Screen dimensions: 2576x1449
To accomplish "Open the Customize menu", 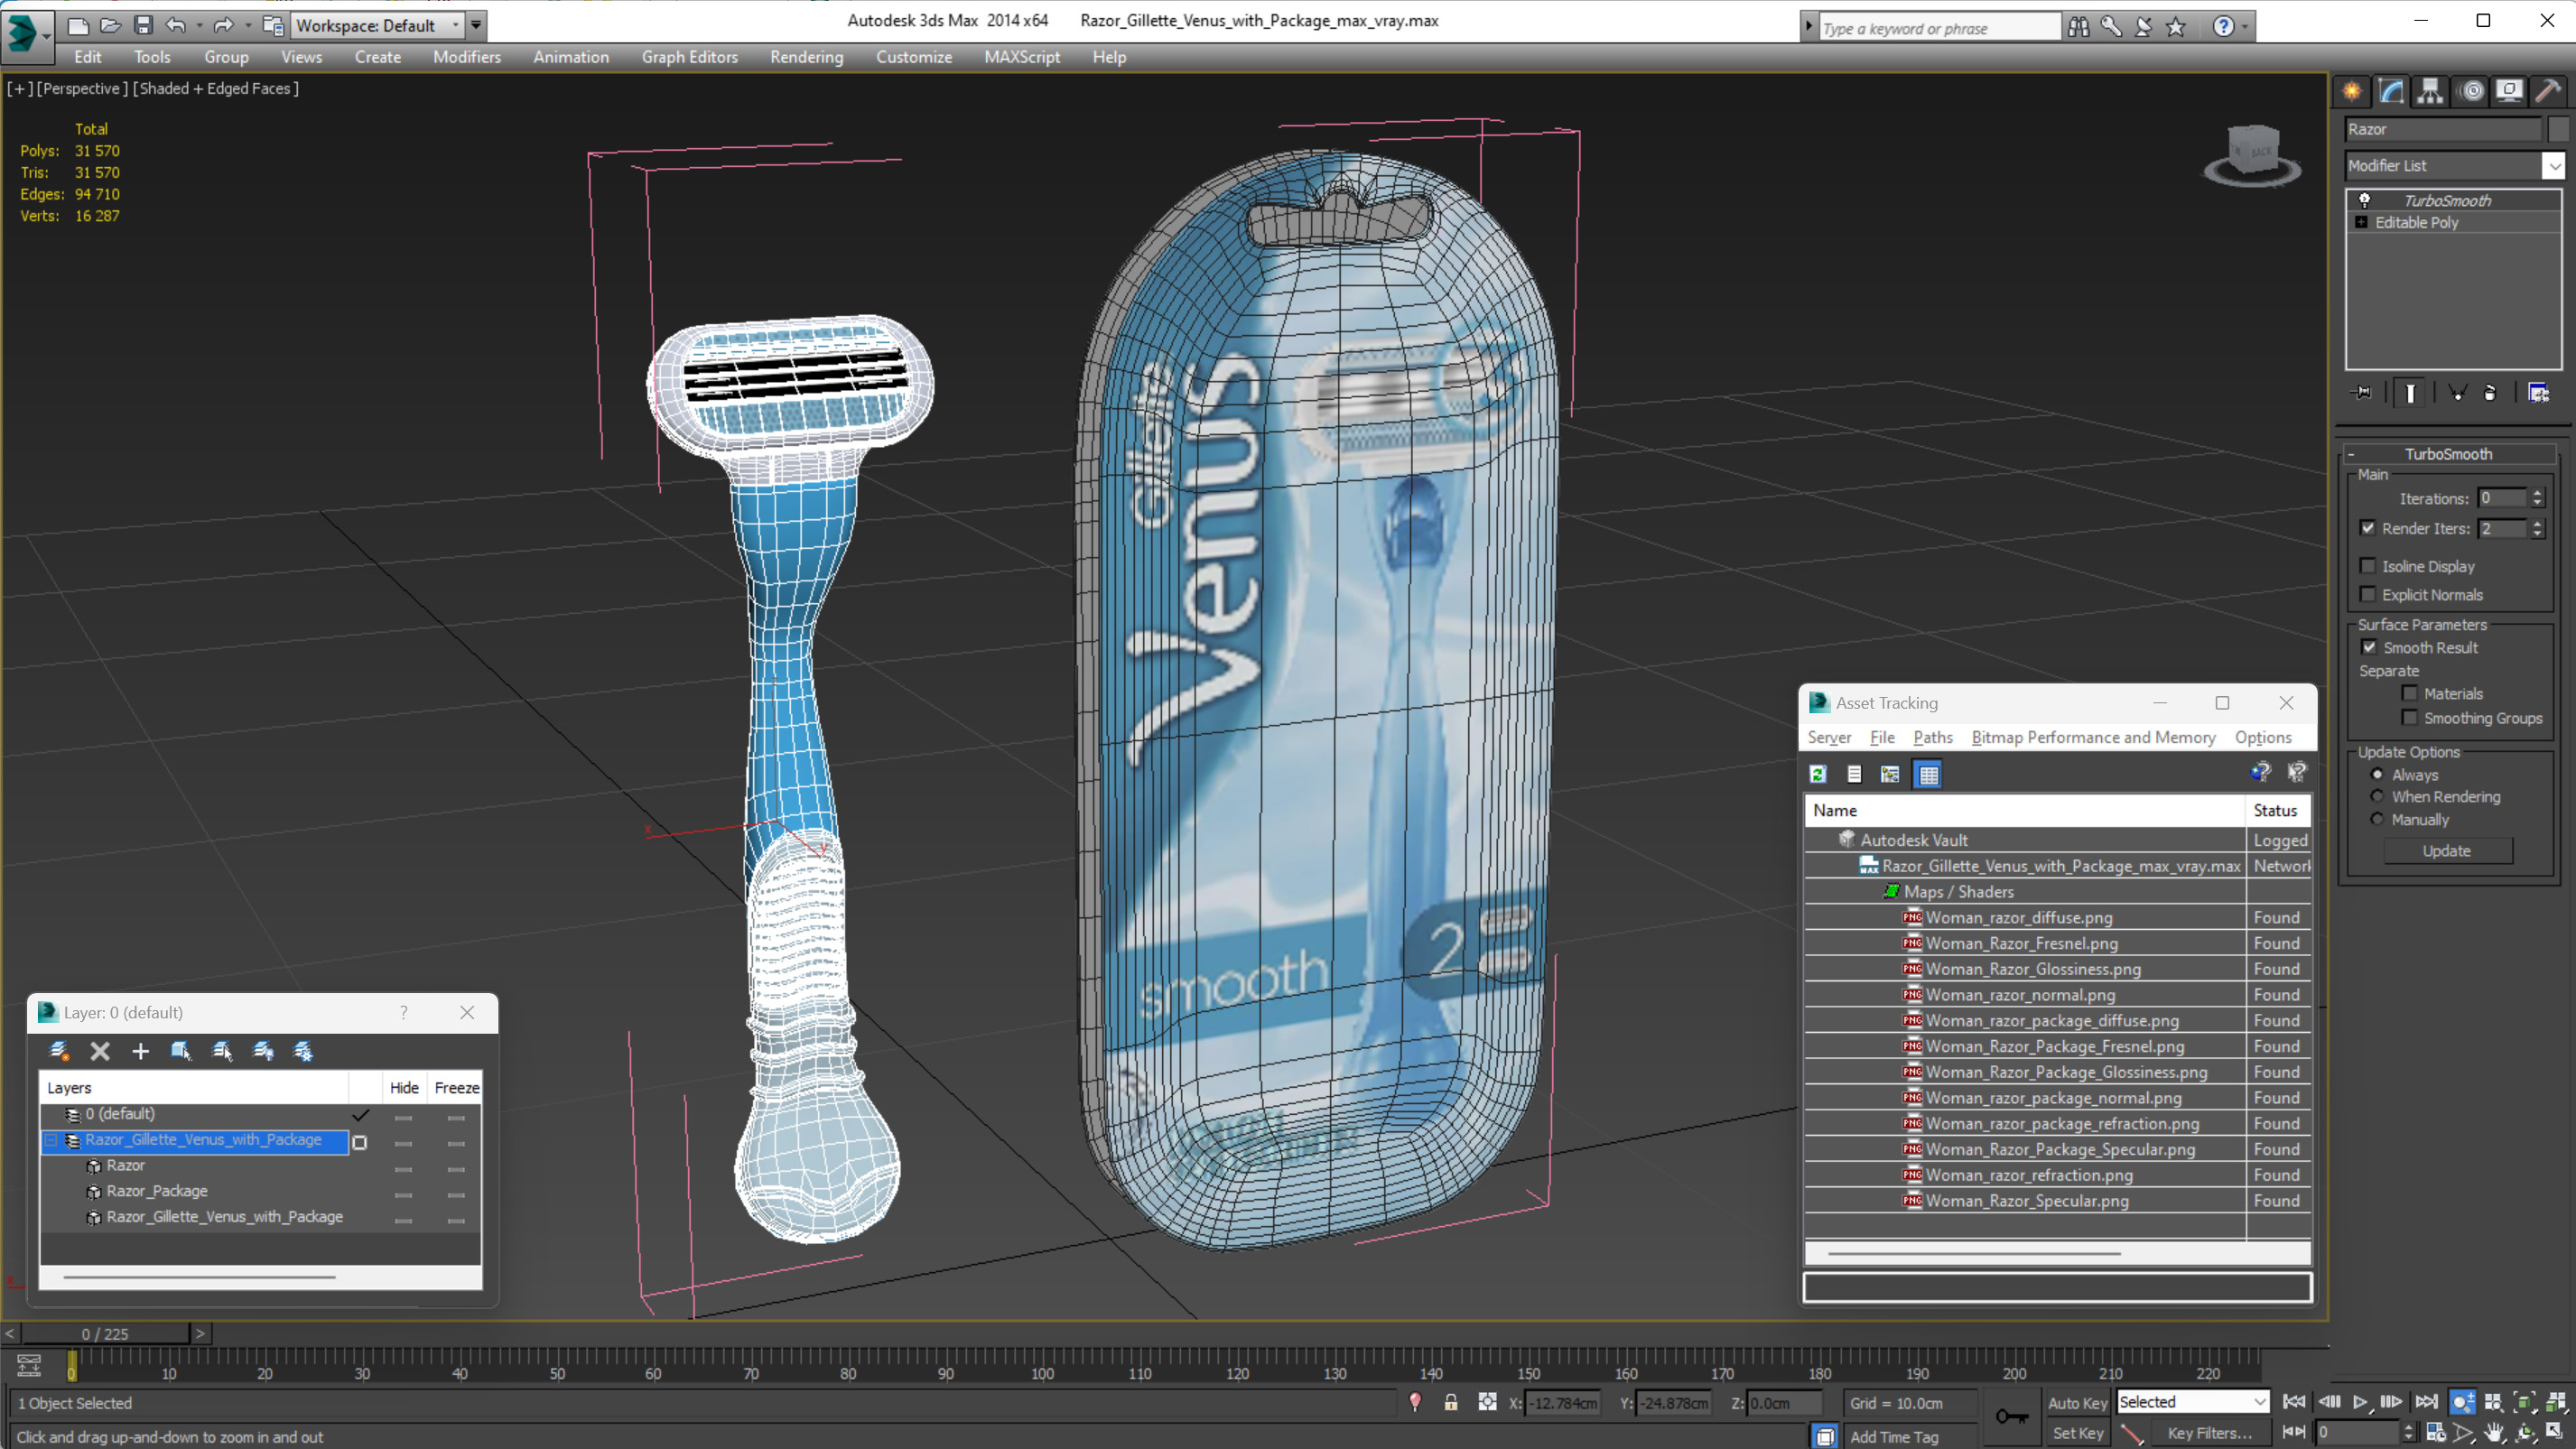I will coord(914,57).
